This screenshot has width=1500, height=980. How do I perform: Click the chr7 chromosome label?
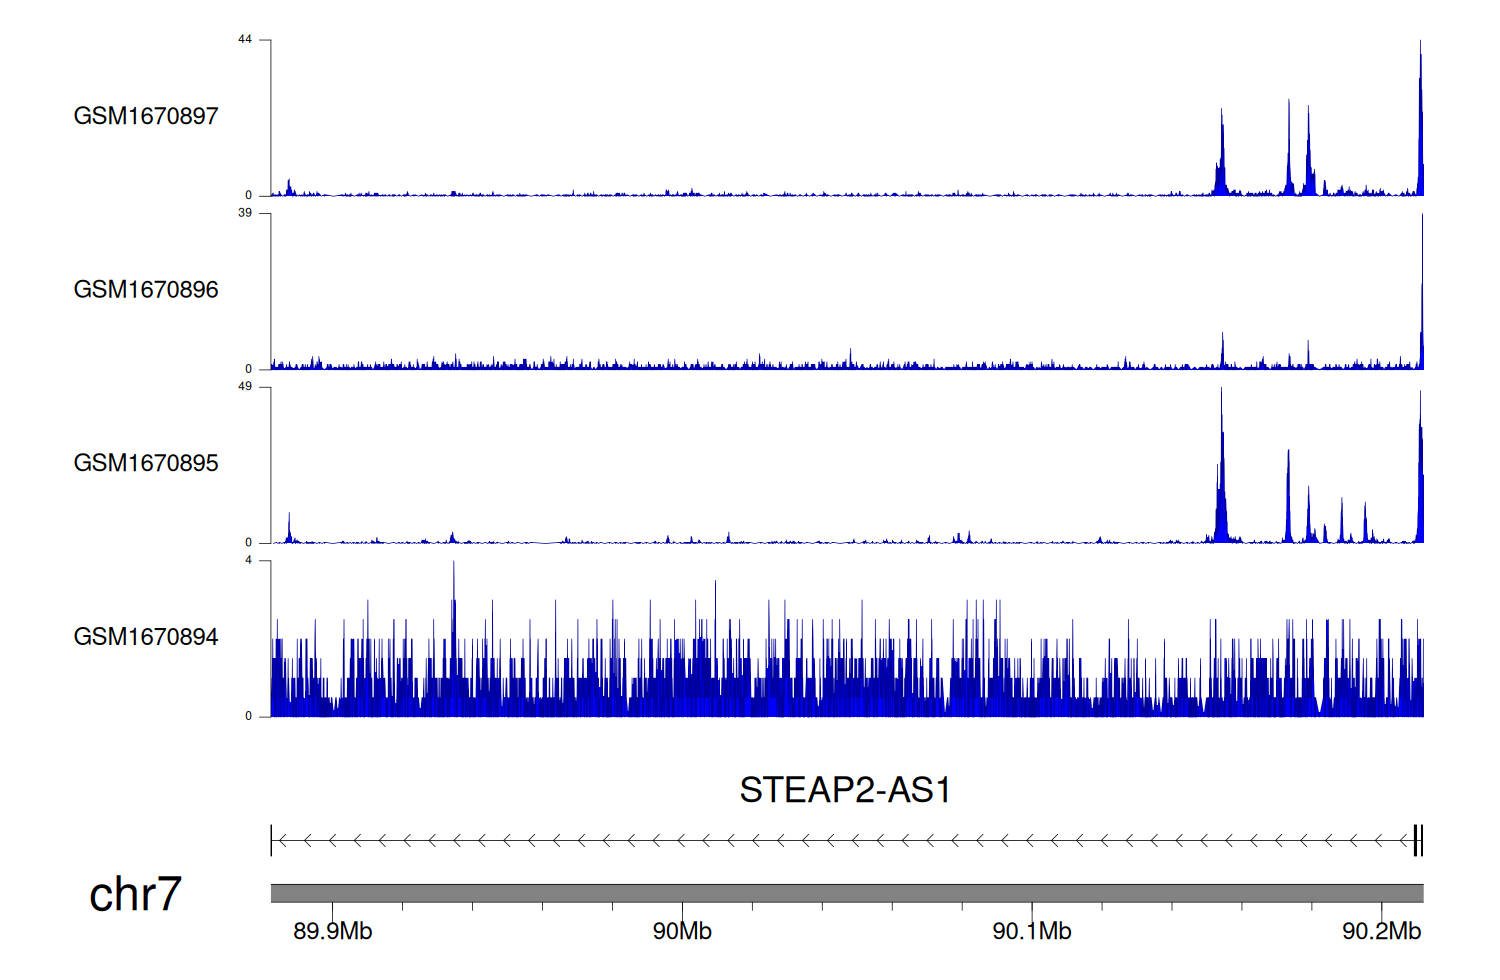pos(135,894)
